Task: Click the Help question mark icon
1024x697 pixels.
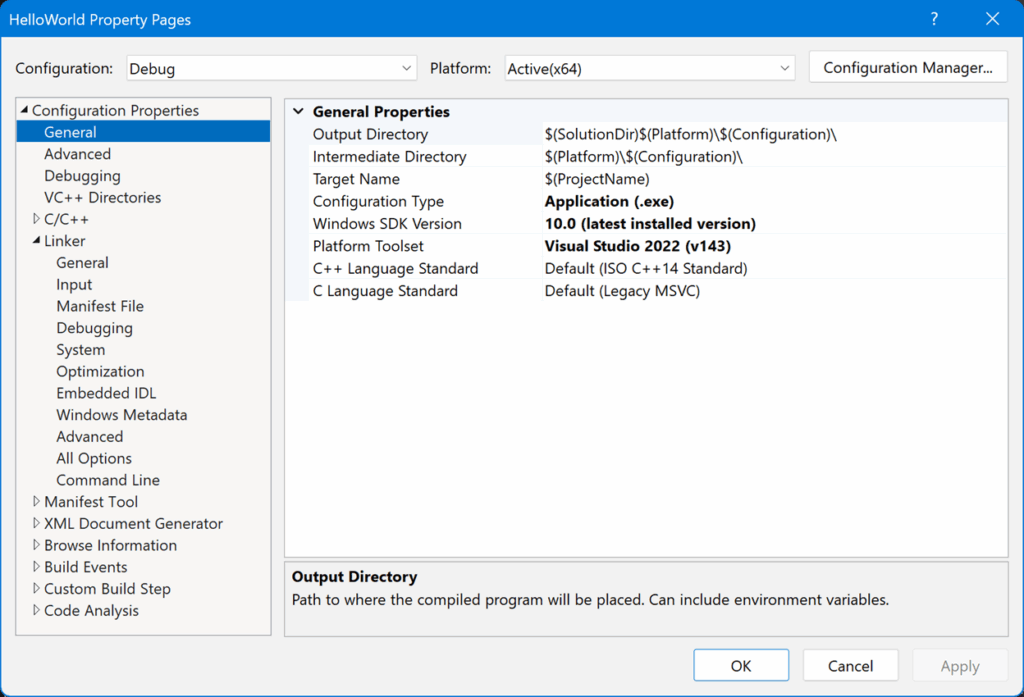Action: click(934, 19)
